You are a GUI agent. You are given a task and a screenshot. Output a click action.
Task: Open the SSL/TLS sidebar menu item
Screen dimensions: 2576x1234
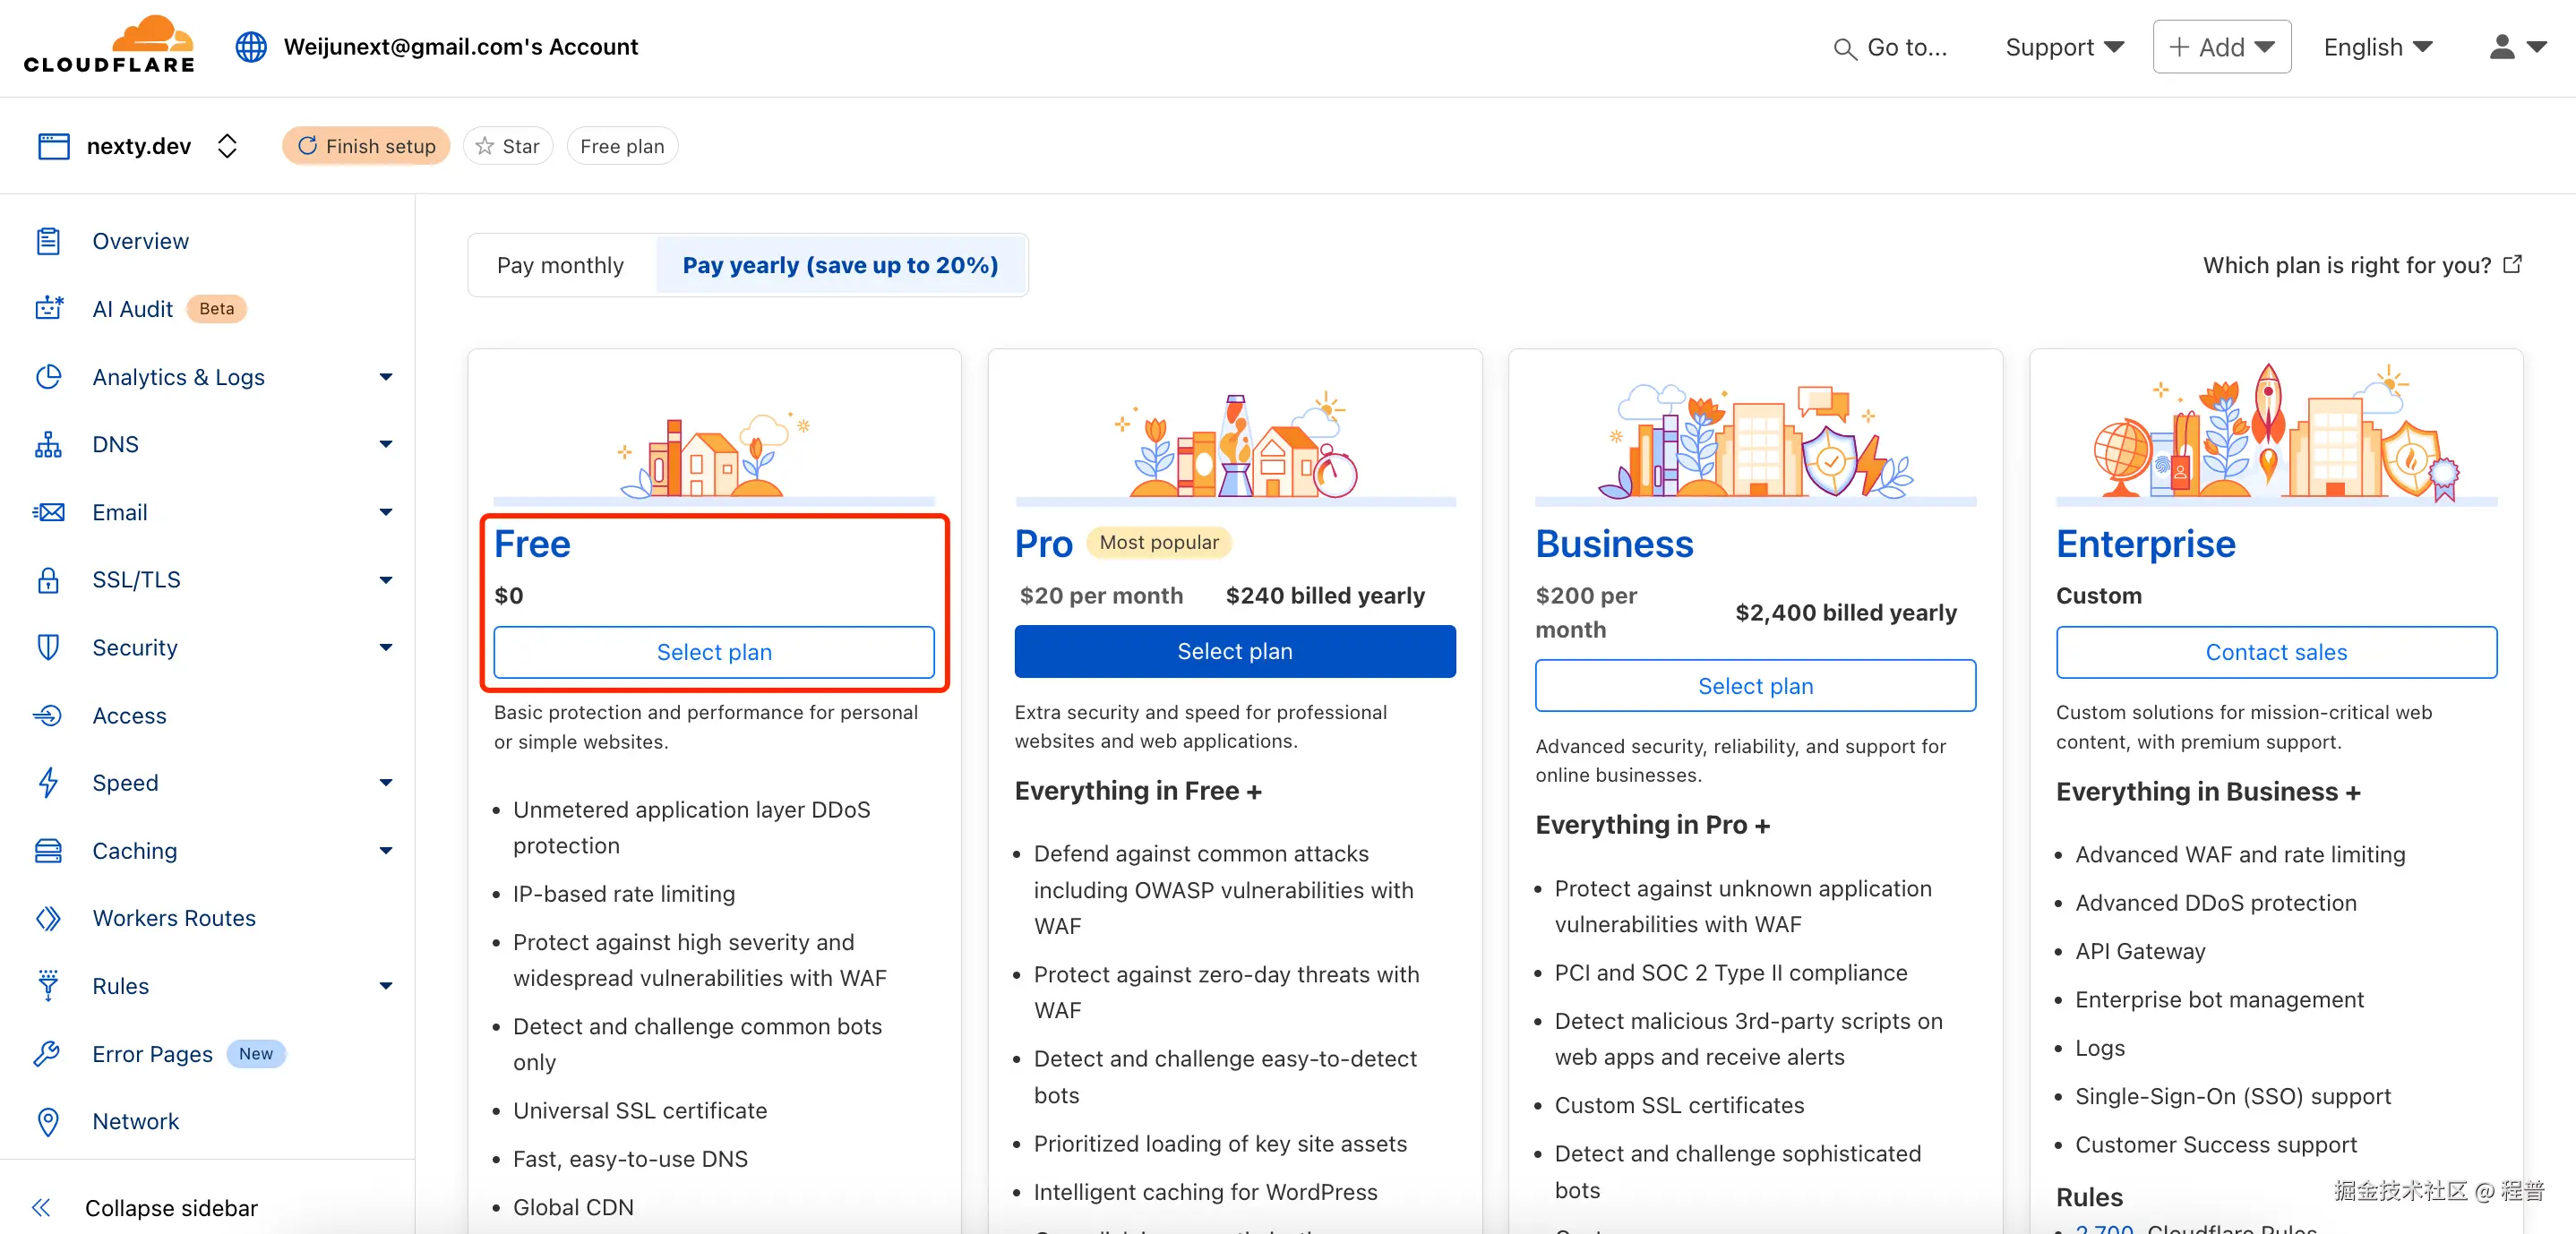coord(137,579)
